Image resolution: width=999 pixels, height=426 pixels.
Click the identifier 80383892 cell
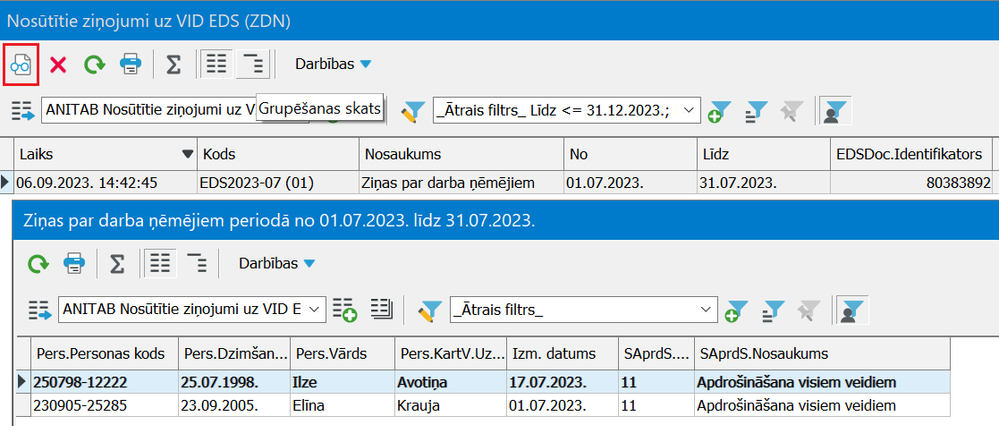911,183
